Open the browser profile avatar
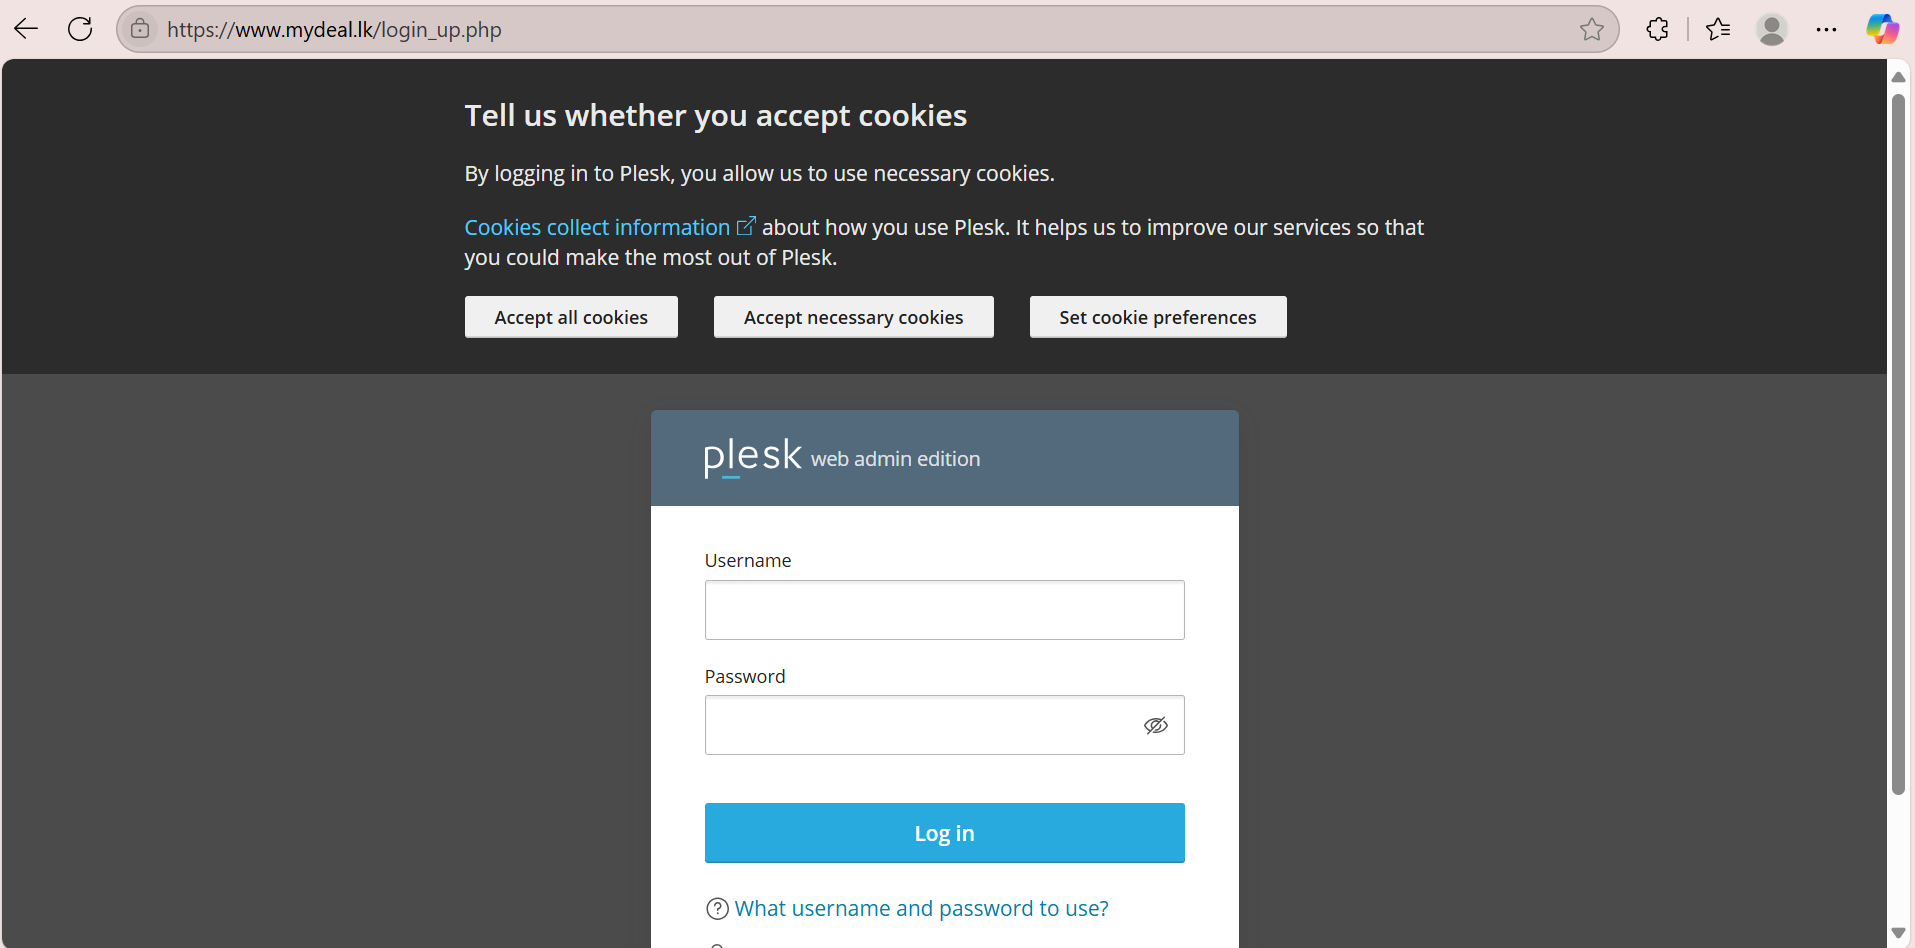 1771,29
